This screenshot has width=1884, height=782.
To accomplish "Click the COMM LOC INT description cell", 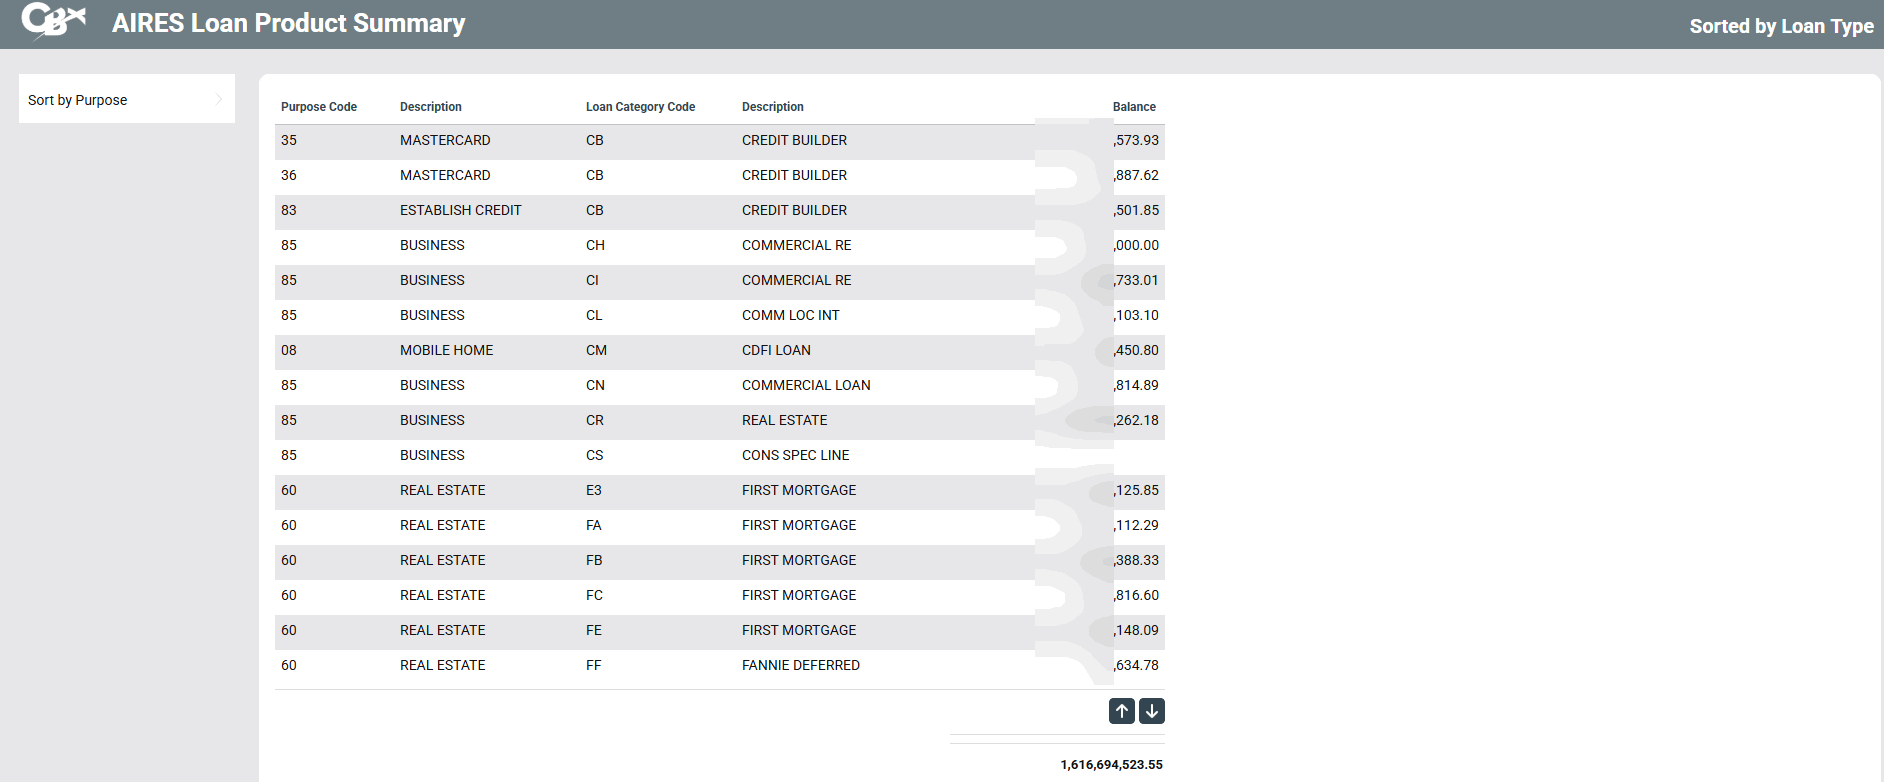I will (x=790, y=315).
